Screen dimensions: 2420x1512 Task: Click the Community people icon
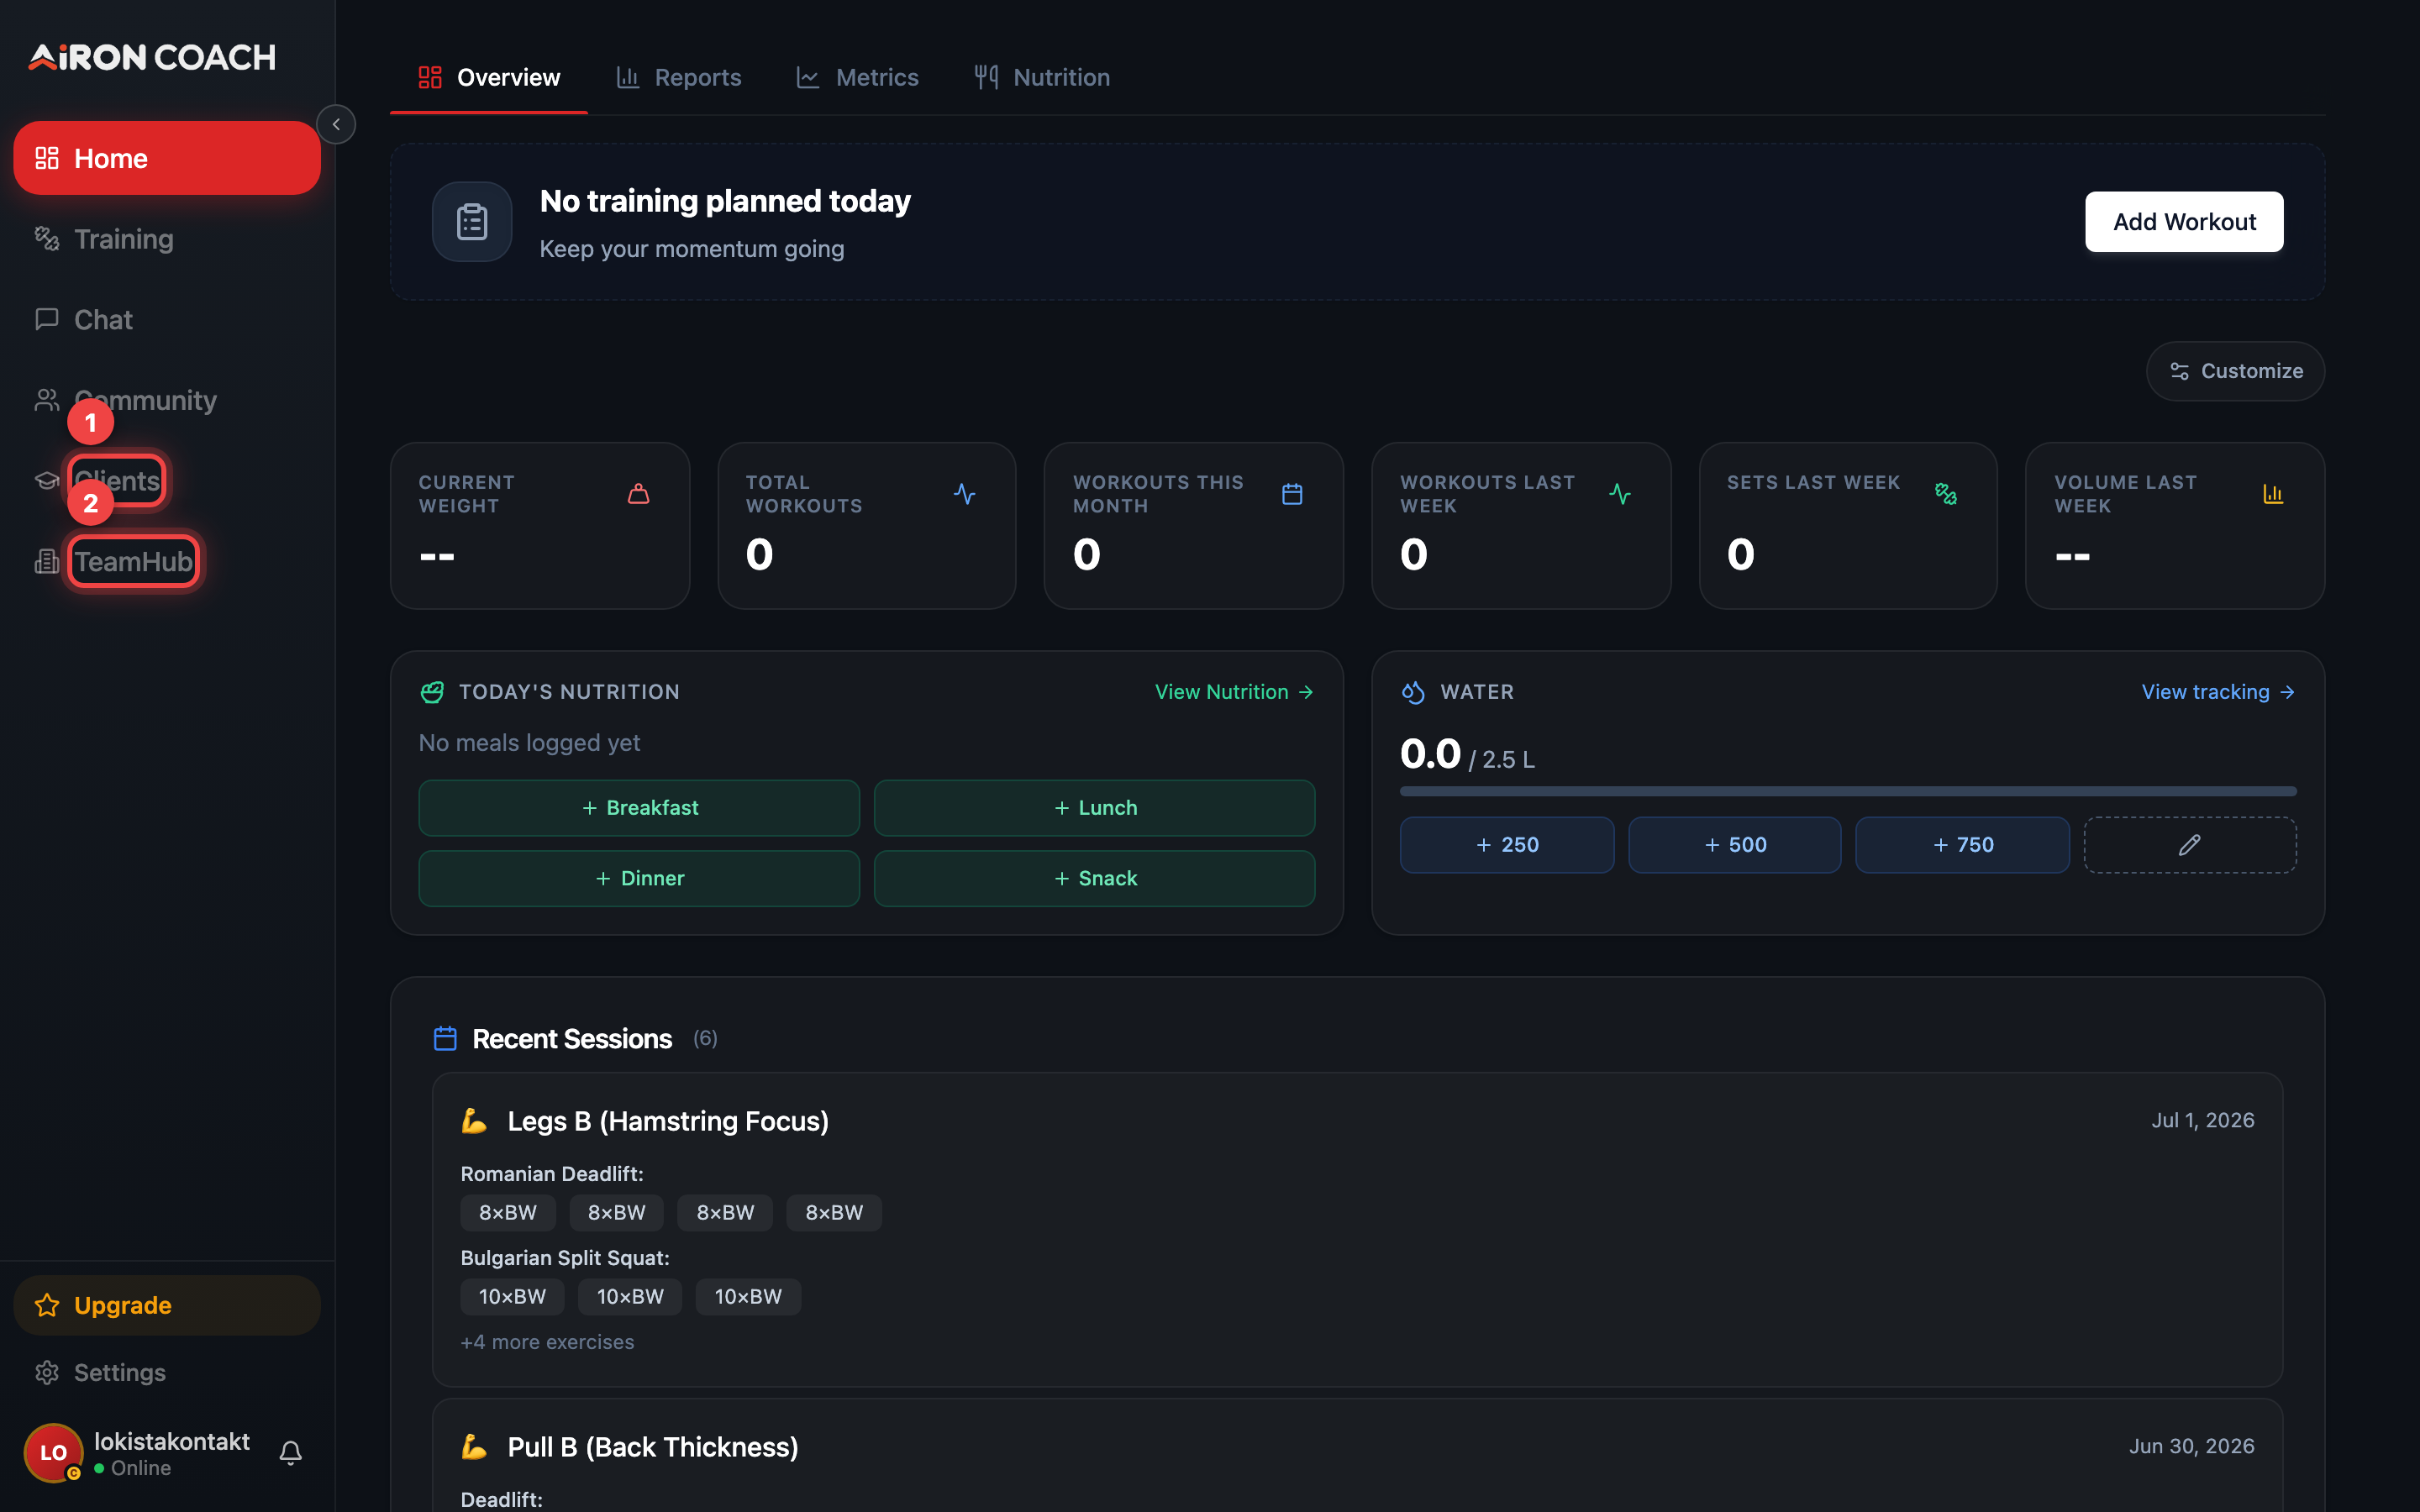click(x=47, y=400)
